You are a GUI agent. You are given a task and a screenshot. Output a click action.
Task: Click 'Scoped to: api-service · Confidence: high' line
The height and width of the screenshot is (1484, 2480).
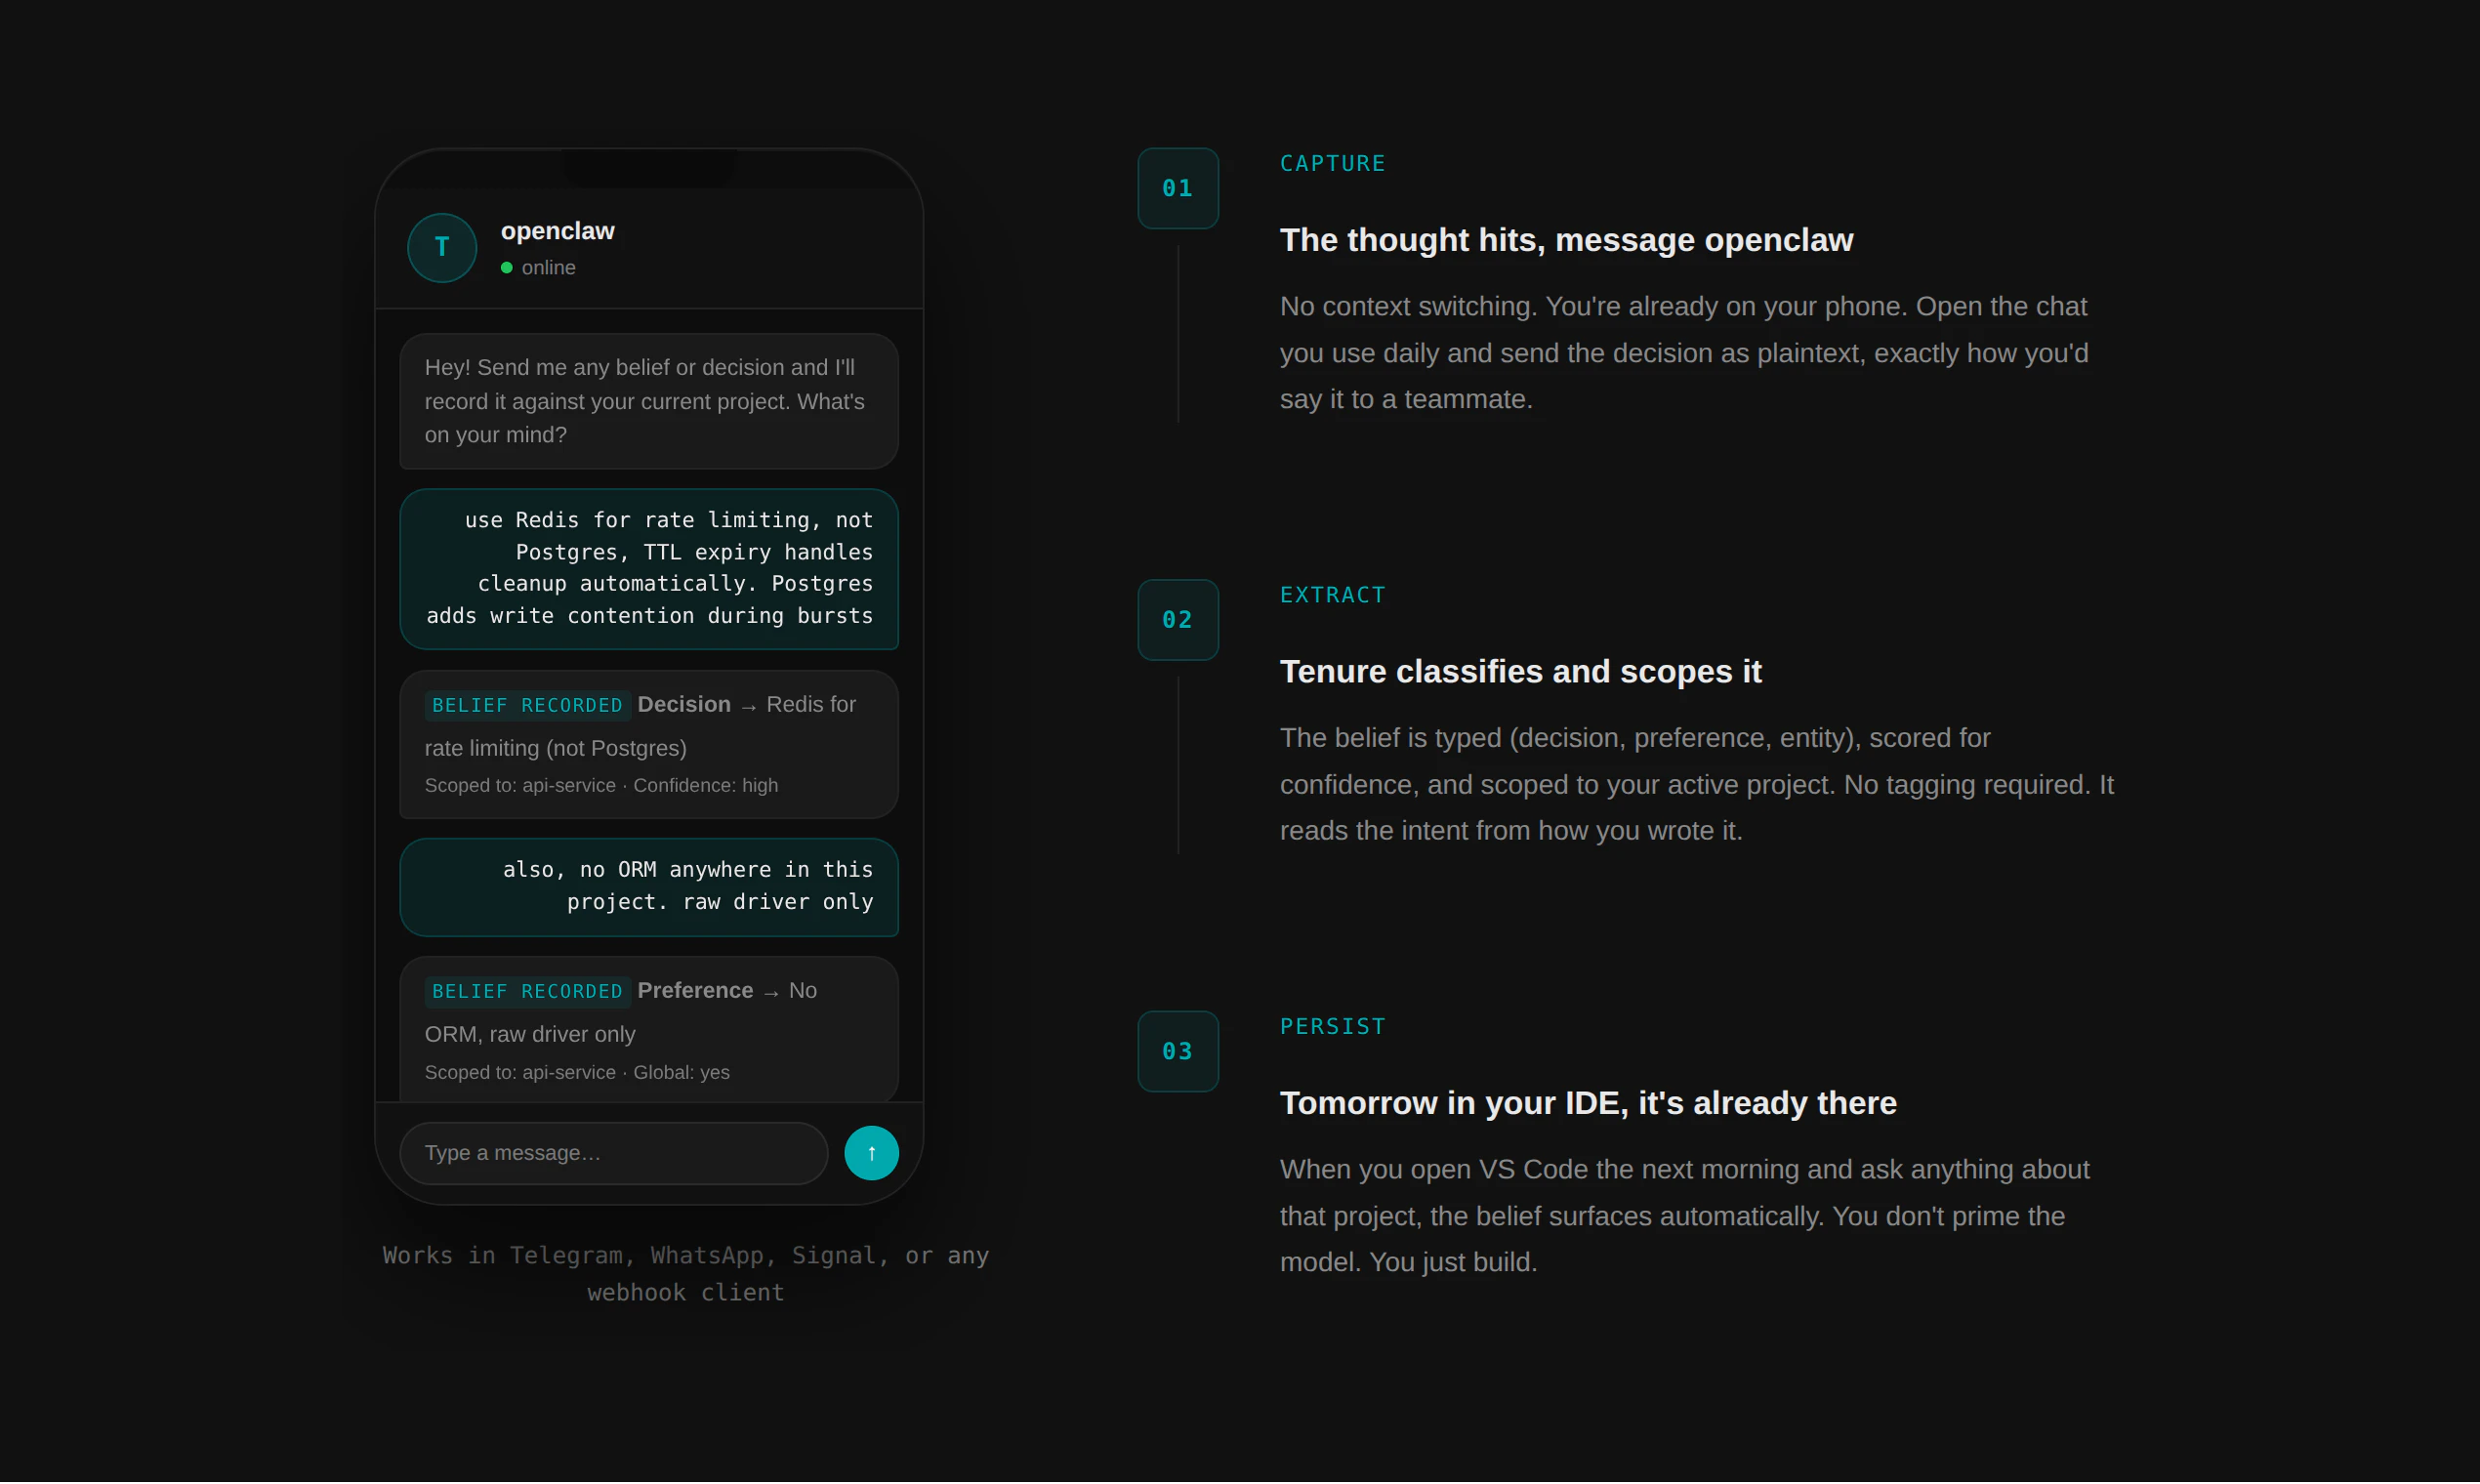pos(601,786)
